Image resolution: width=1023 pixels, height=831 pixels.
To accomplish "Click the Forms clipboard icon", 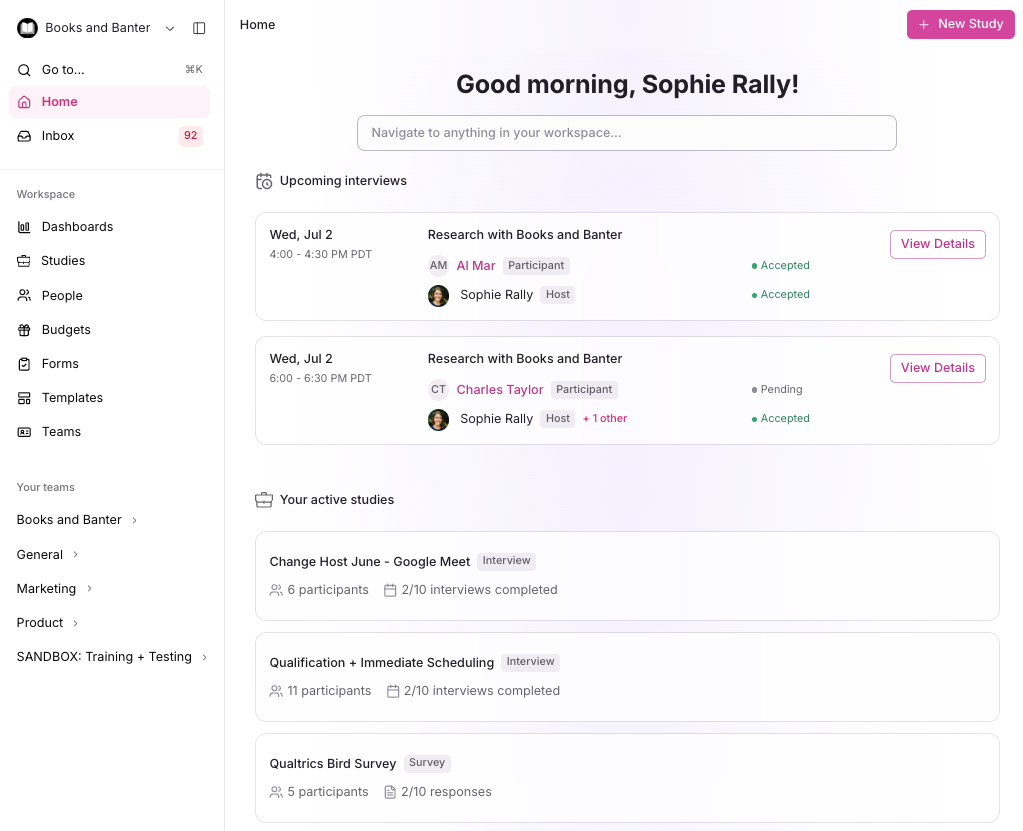I will click(x=24, y=364).
